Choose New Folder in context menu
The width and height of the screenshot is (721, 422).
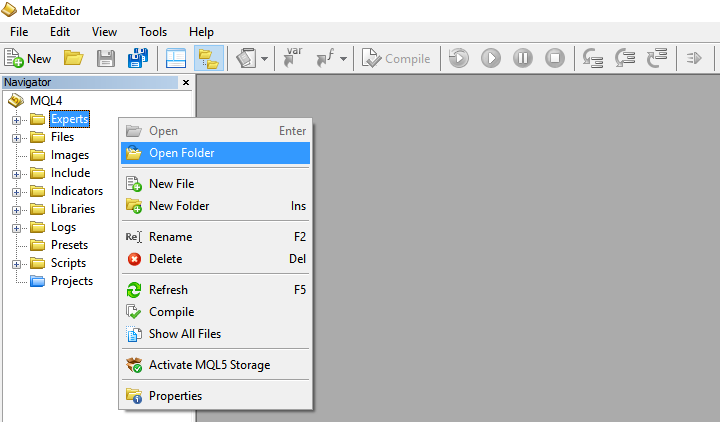point(215,206)
